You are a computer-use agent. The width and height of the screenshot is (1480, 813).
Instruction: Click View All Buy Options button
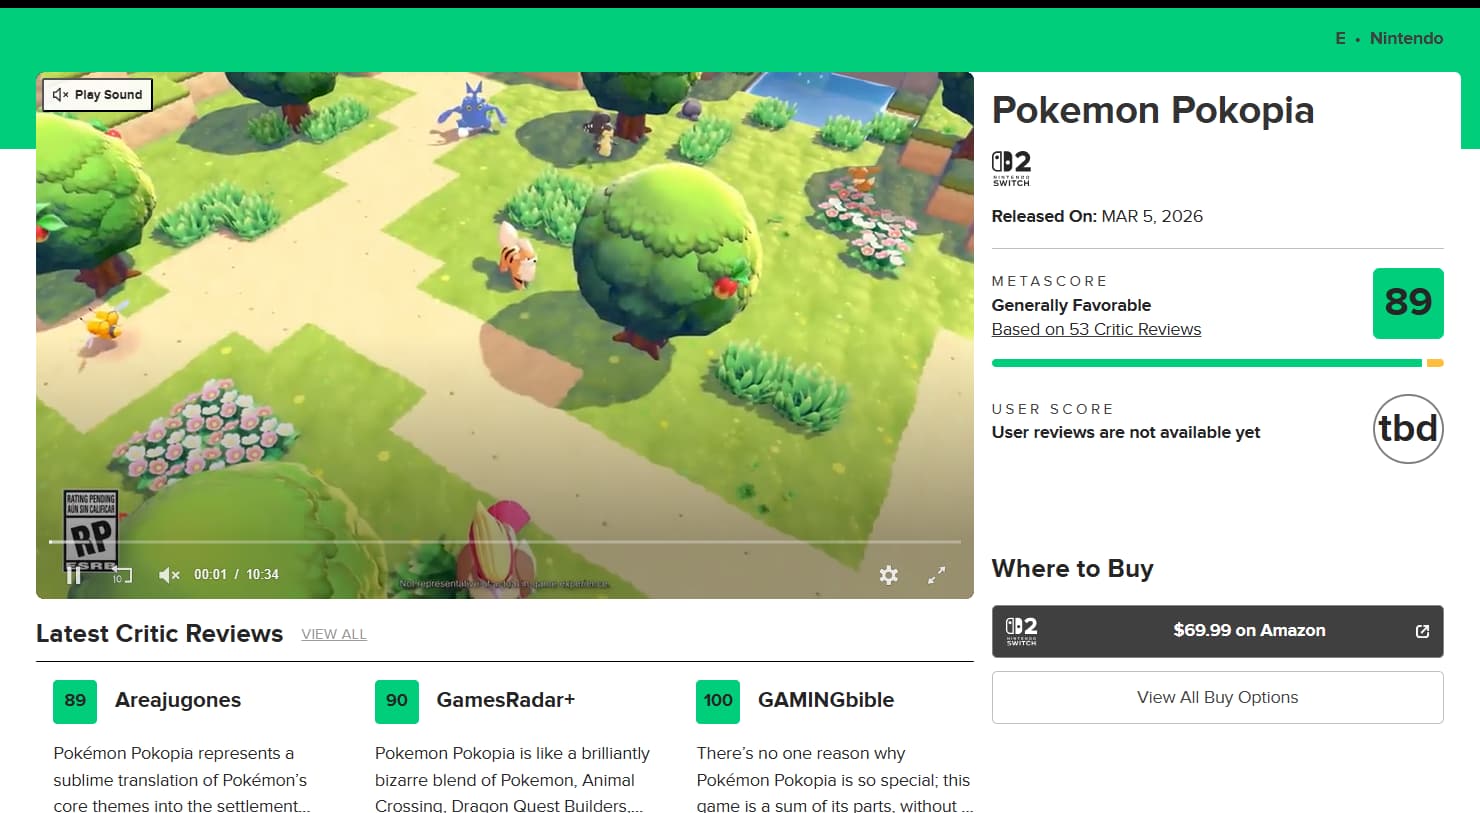pos(1218,697)
